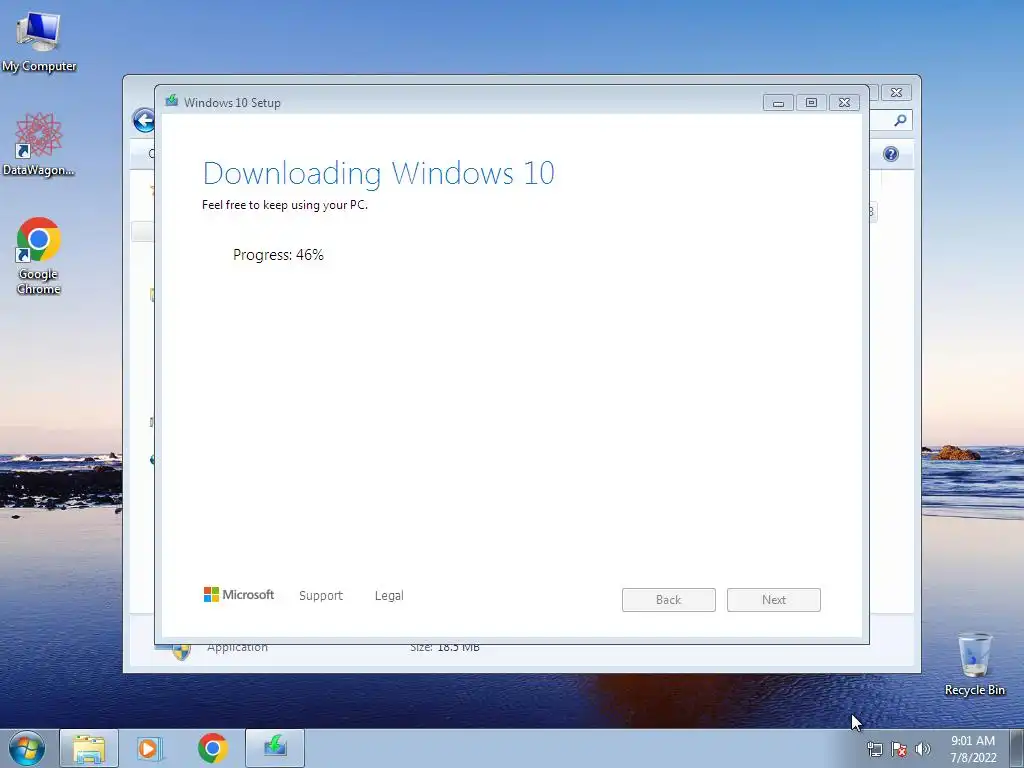Click the Downloading Windows 10 heading
The image size is (1024, 768).
coord(379,173)
